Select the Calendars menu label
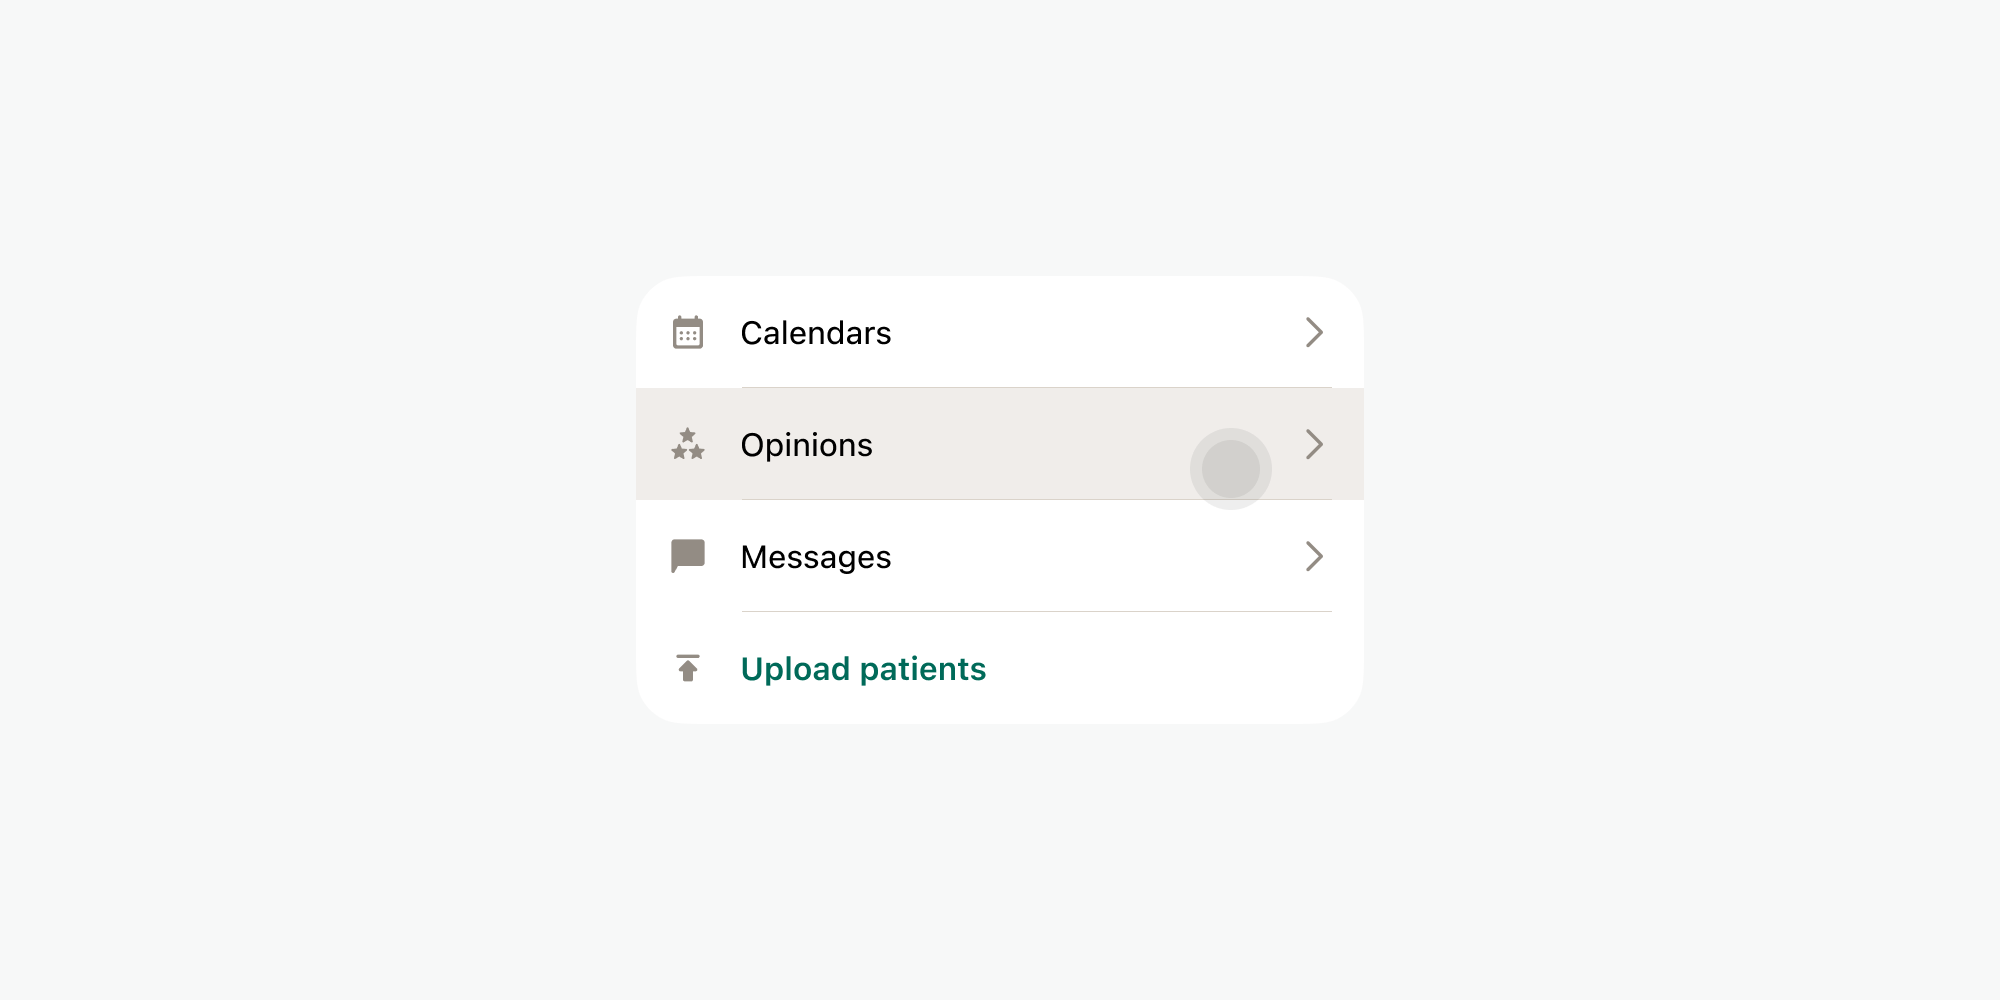2000x1000 pixels. coord(815,333)
